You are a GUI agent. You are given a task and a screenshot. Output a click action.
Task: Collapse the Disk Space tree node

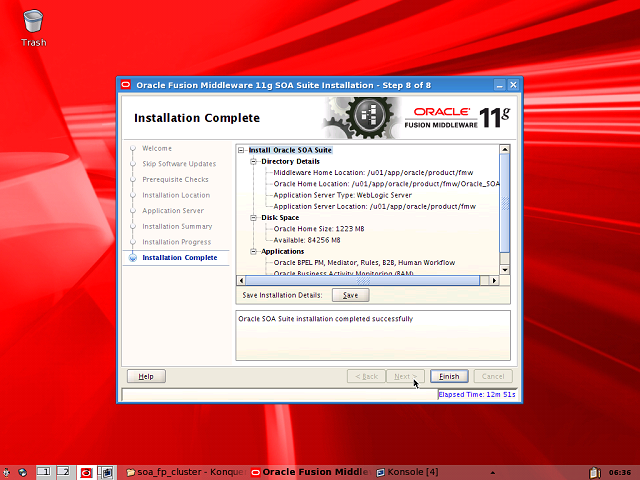(x=253, y=218)
